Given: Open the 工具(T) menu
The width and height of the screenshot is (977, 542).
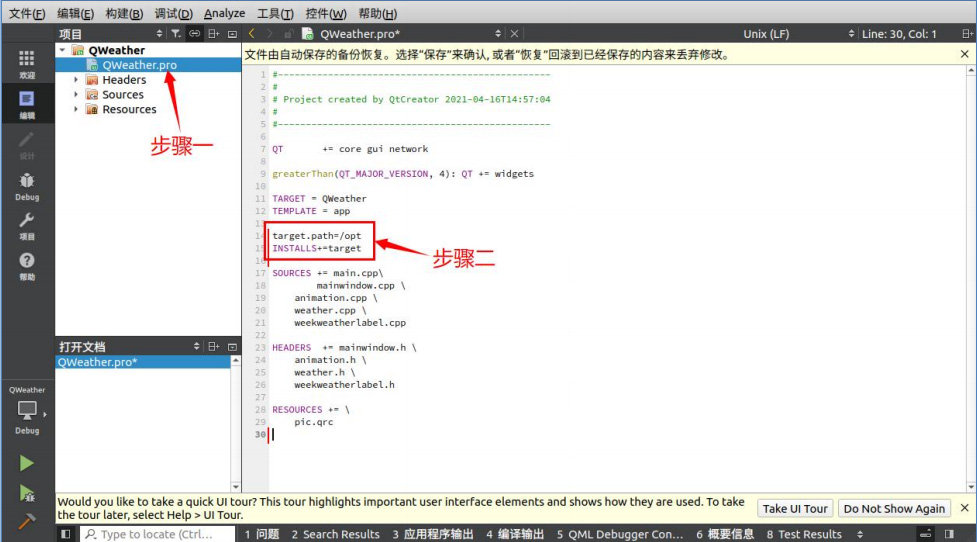Looking at the screenshot, I should coord(275,13).
